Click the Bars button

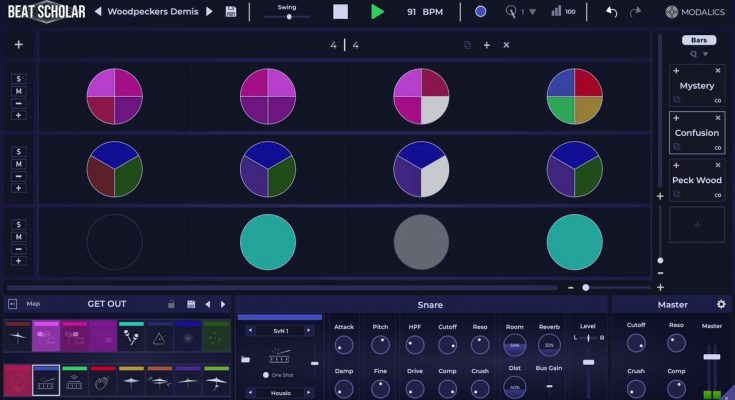697,40
